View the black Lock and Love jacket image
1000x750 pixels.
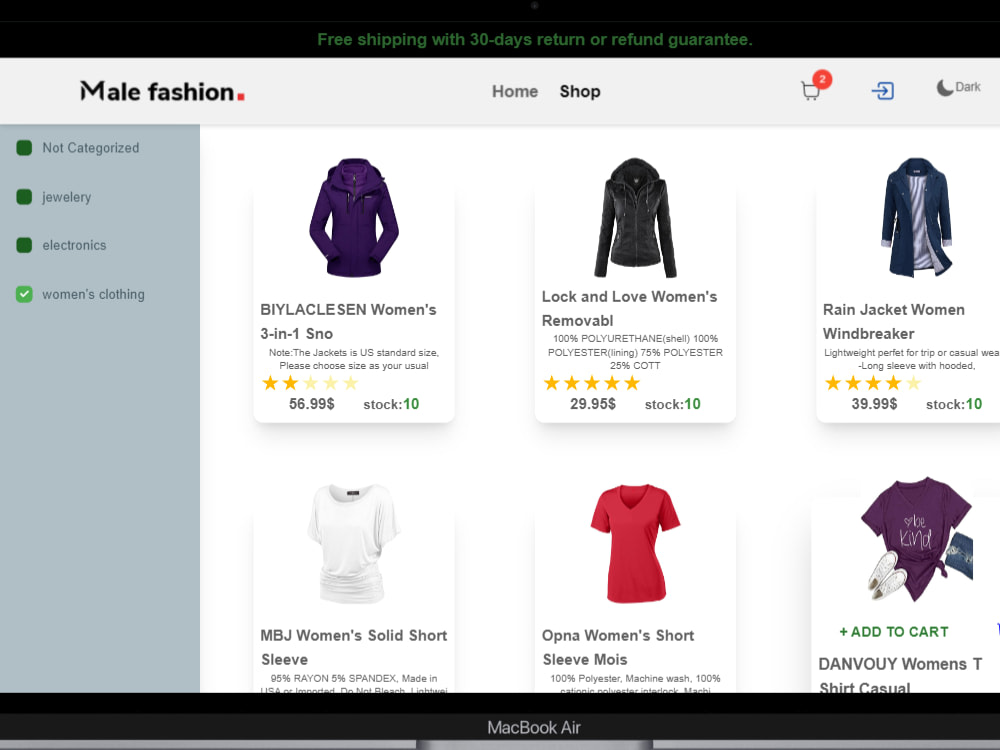635,217
